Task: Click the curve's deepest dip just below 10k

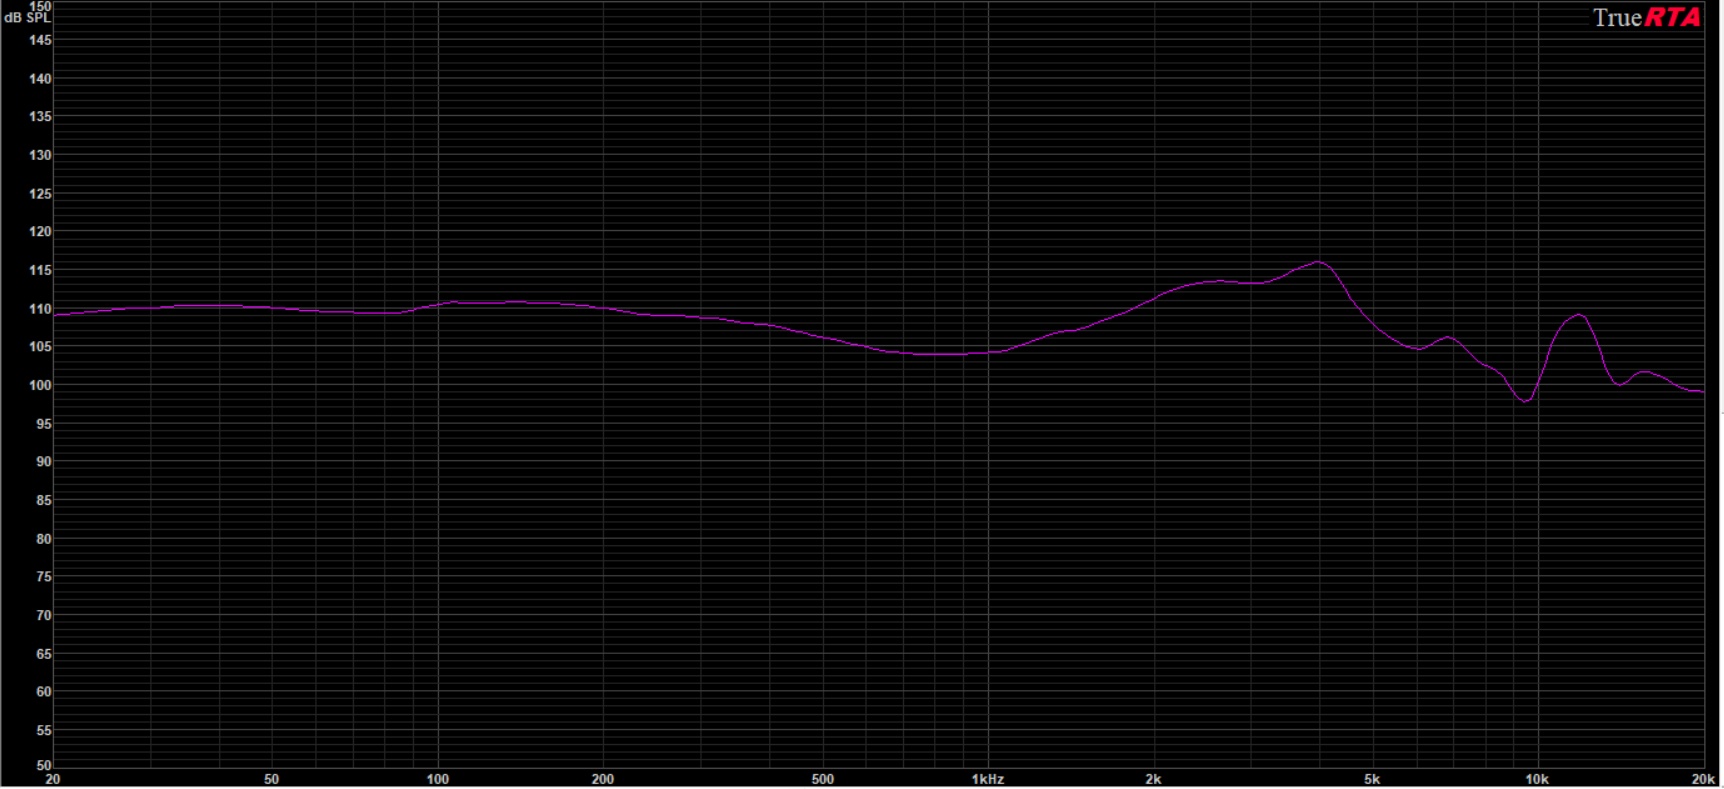Action: pos(1525,401)
